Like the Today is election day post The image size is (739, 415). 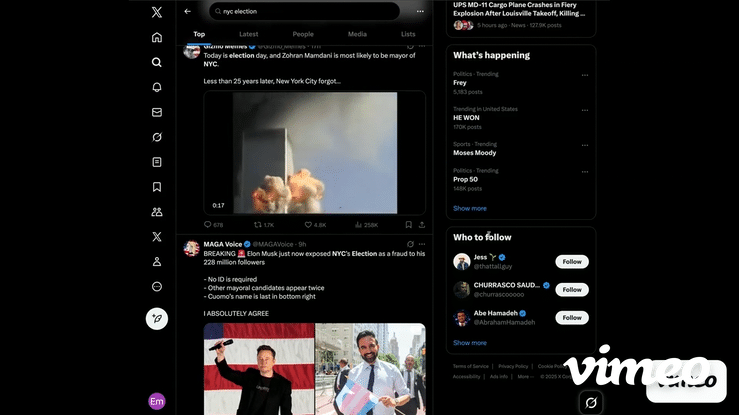click(x=309, y=225)
